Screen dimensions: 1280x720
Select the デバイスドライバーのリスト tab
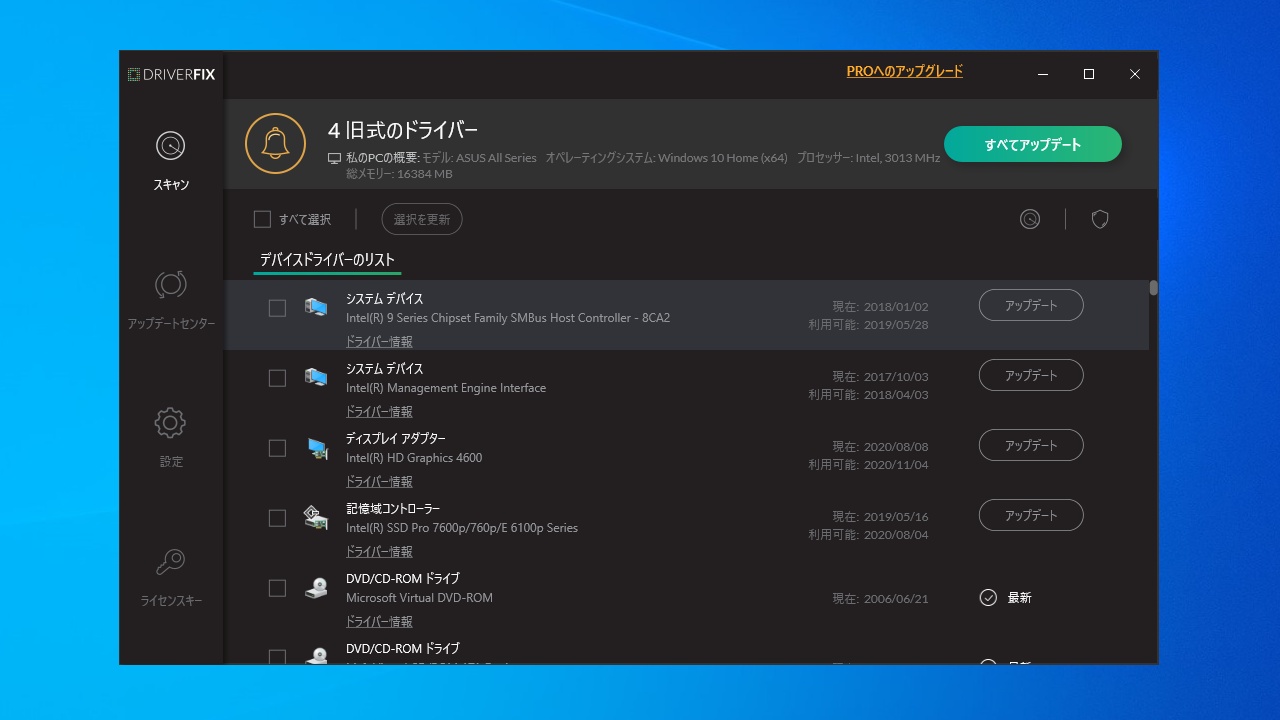pos(327,260)
